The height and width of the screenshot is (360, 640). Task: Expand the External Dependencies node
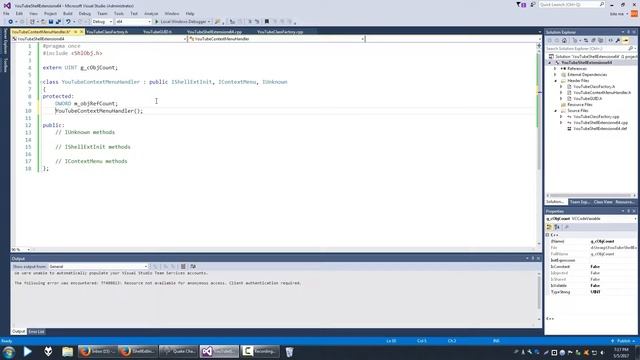[x=555, y=75]
